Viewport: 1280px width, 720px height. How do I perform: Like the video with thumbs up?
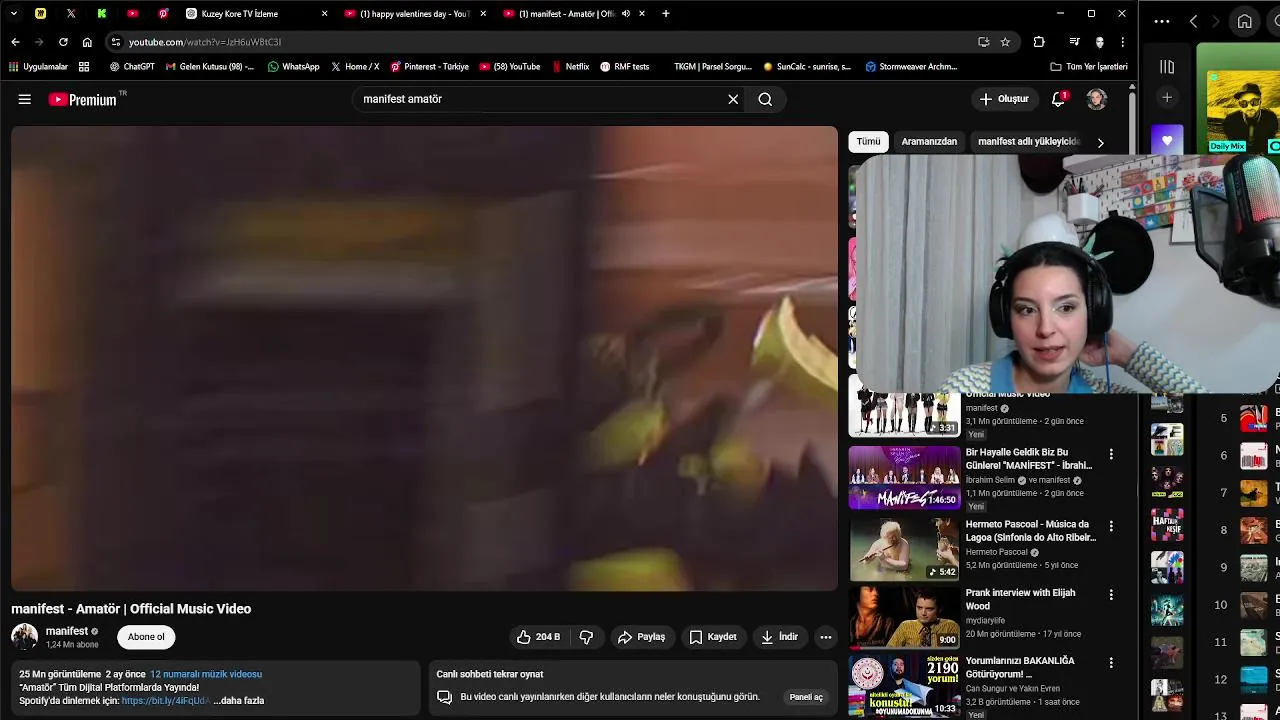[x=538, y=637]
